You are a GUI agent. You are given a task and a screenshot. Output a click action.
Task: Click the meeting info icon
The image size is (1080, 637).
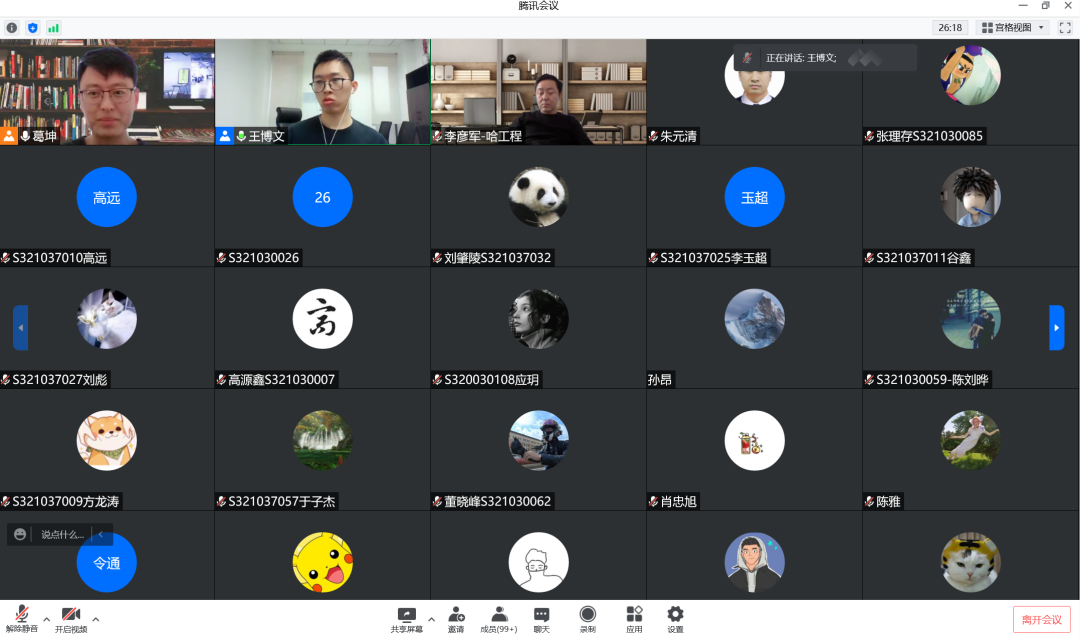tap(12, 28)
